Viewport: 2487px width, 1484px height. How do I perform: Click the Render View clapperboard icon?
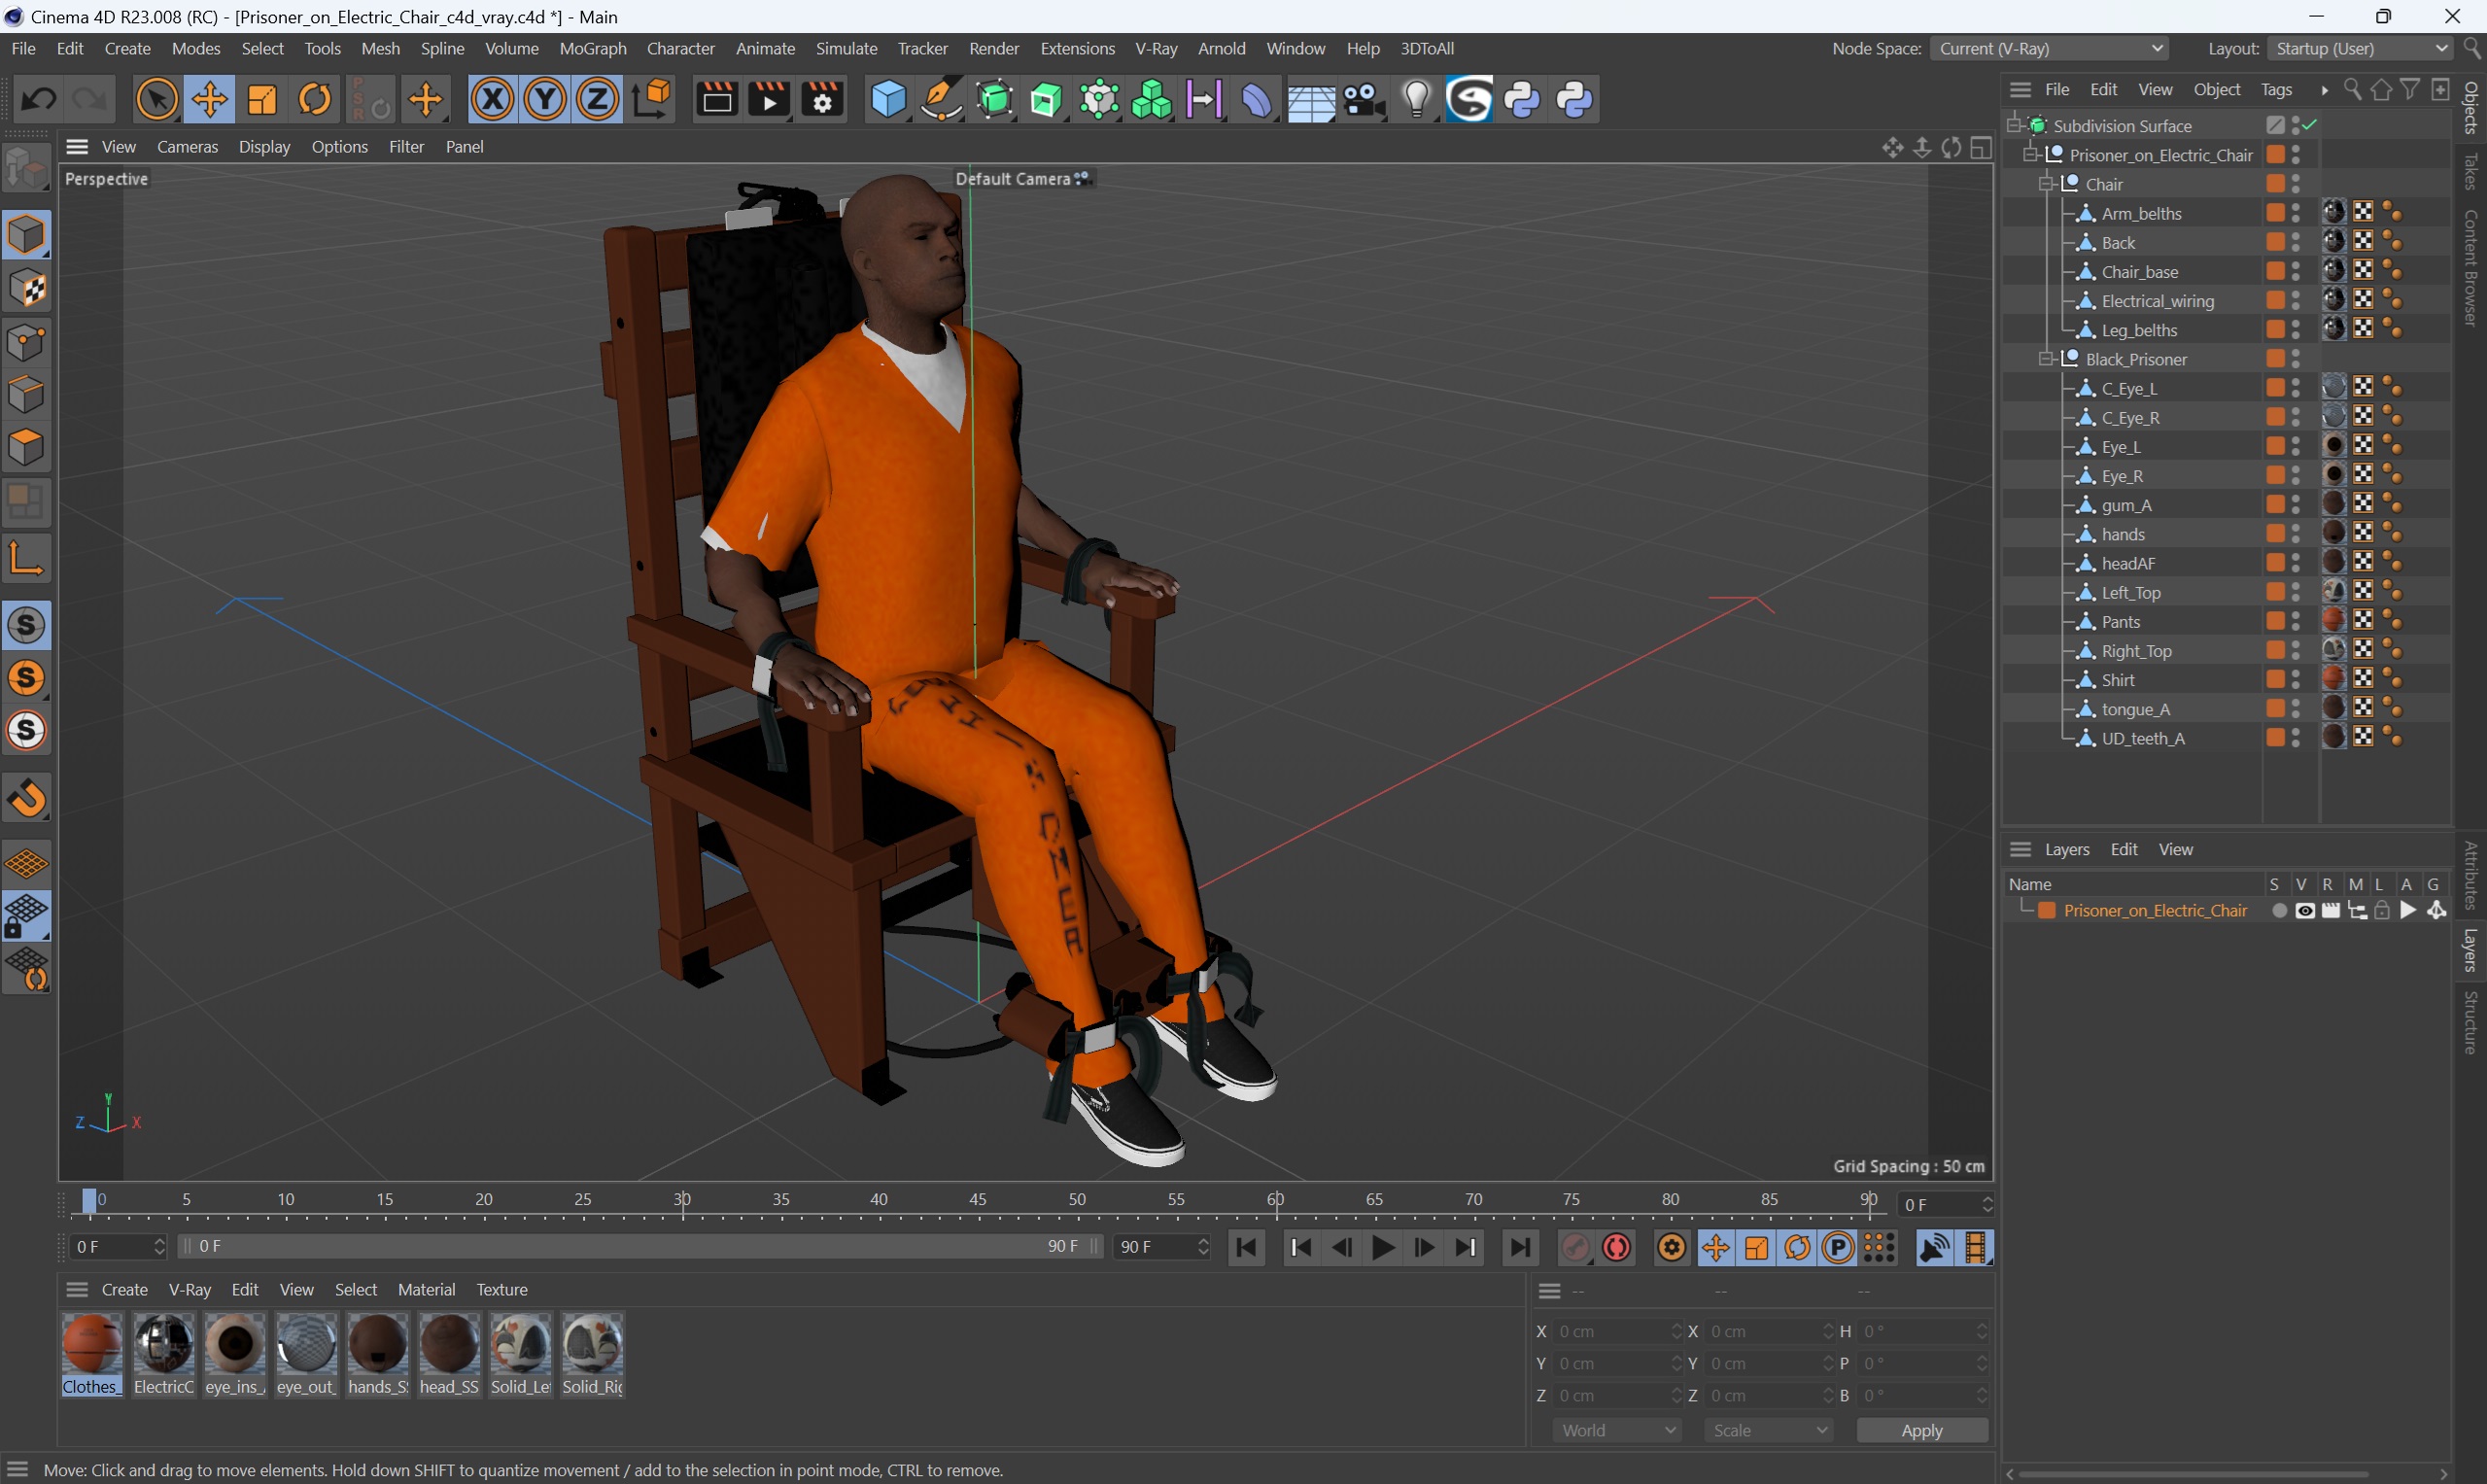tap(717, 99)
